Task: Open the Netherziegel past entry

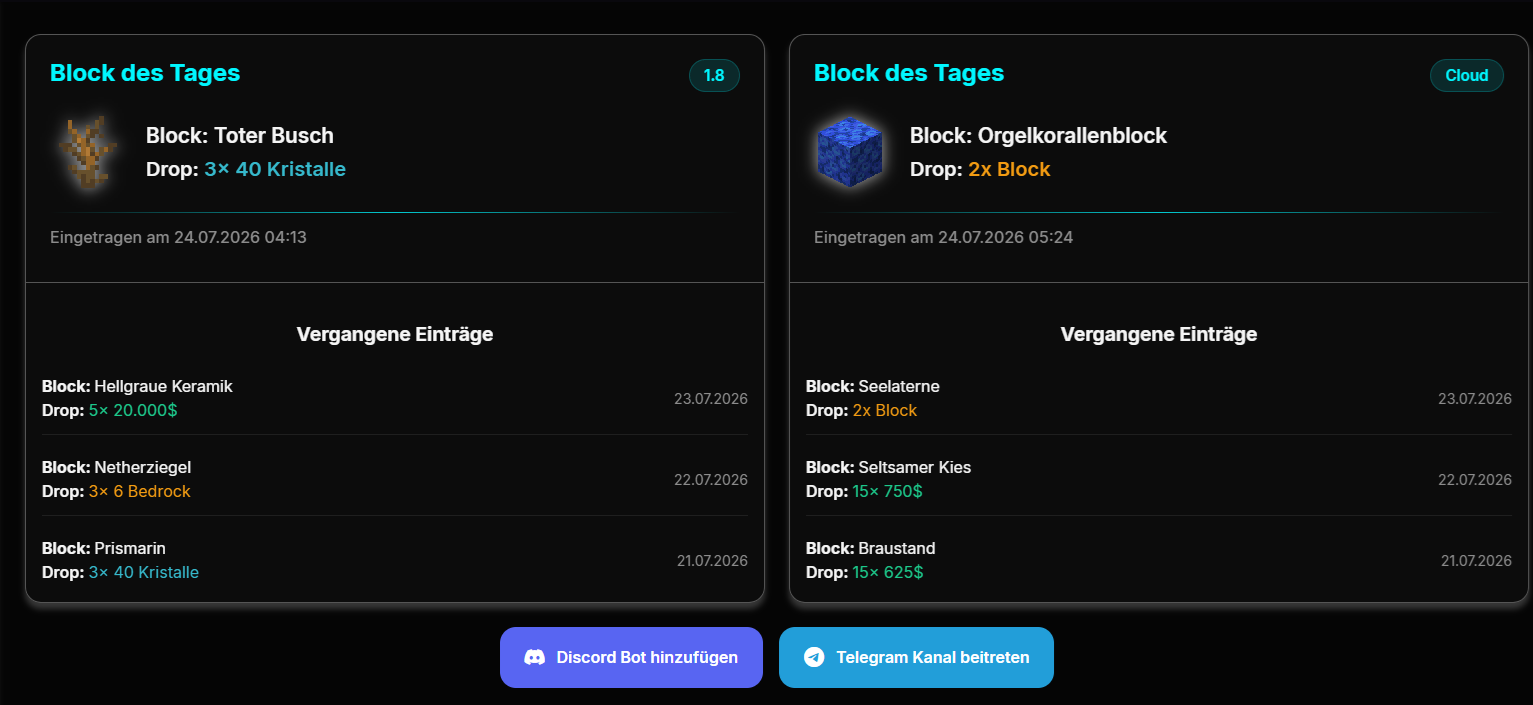Action: (395, 479)
